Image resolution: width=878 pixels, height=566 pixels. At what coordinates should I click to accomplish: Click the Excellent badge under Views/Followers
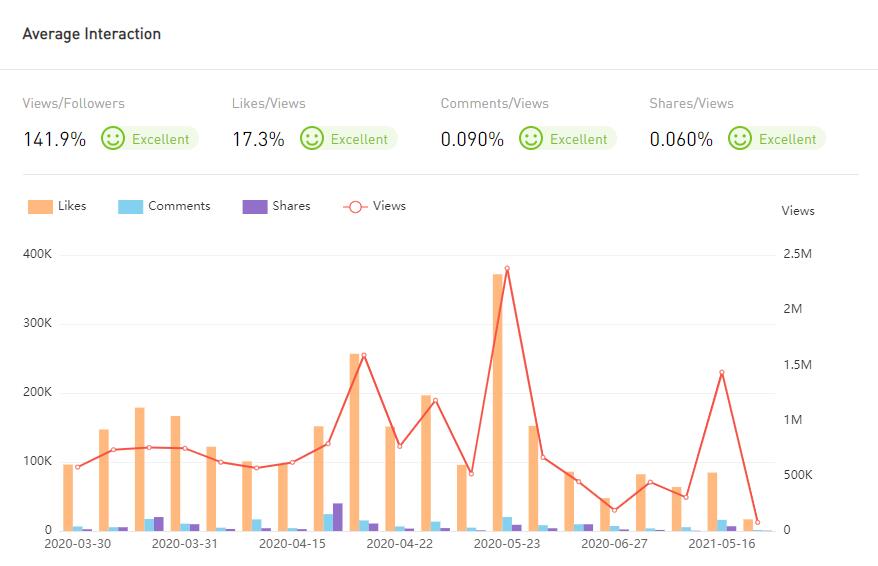pyautogui.click(x=160, y=139)
